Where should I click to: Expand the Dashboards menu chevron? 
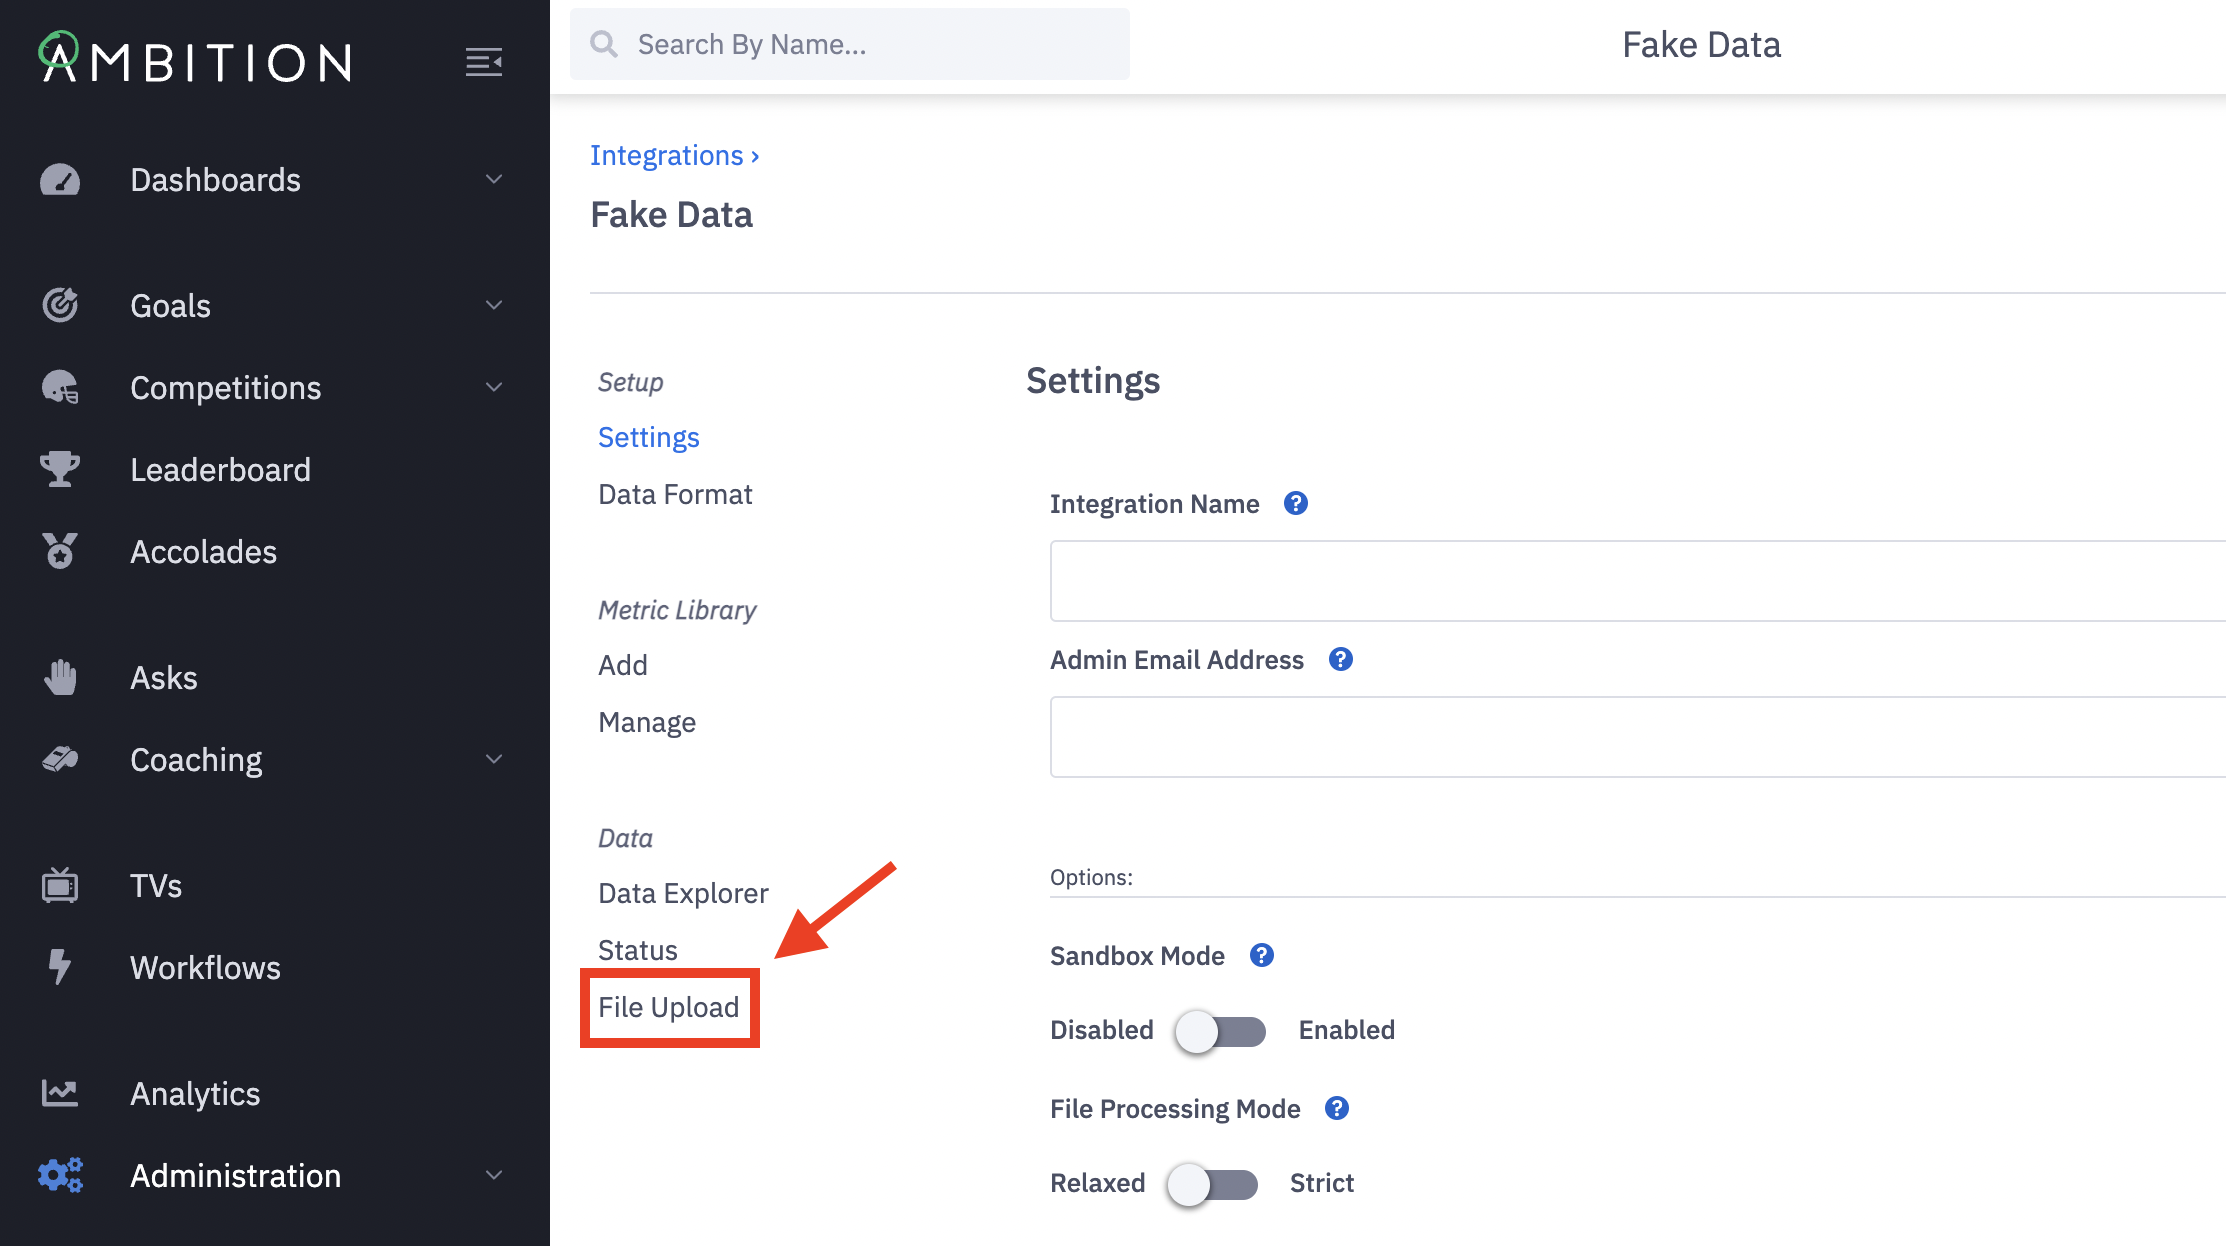[494, 179]
